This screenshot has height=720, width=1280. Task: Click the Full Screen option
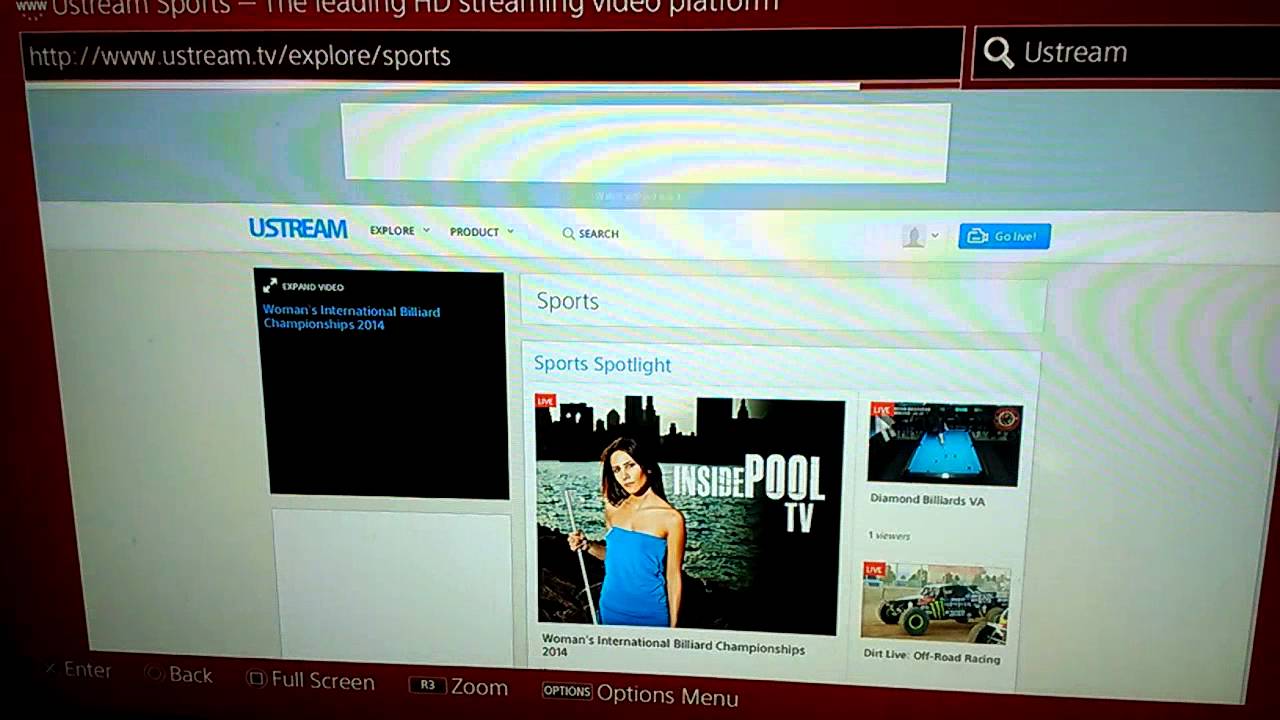click(310, 681)
